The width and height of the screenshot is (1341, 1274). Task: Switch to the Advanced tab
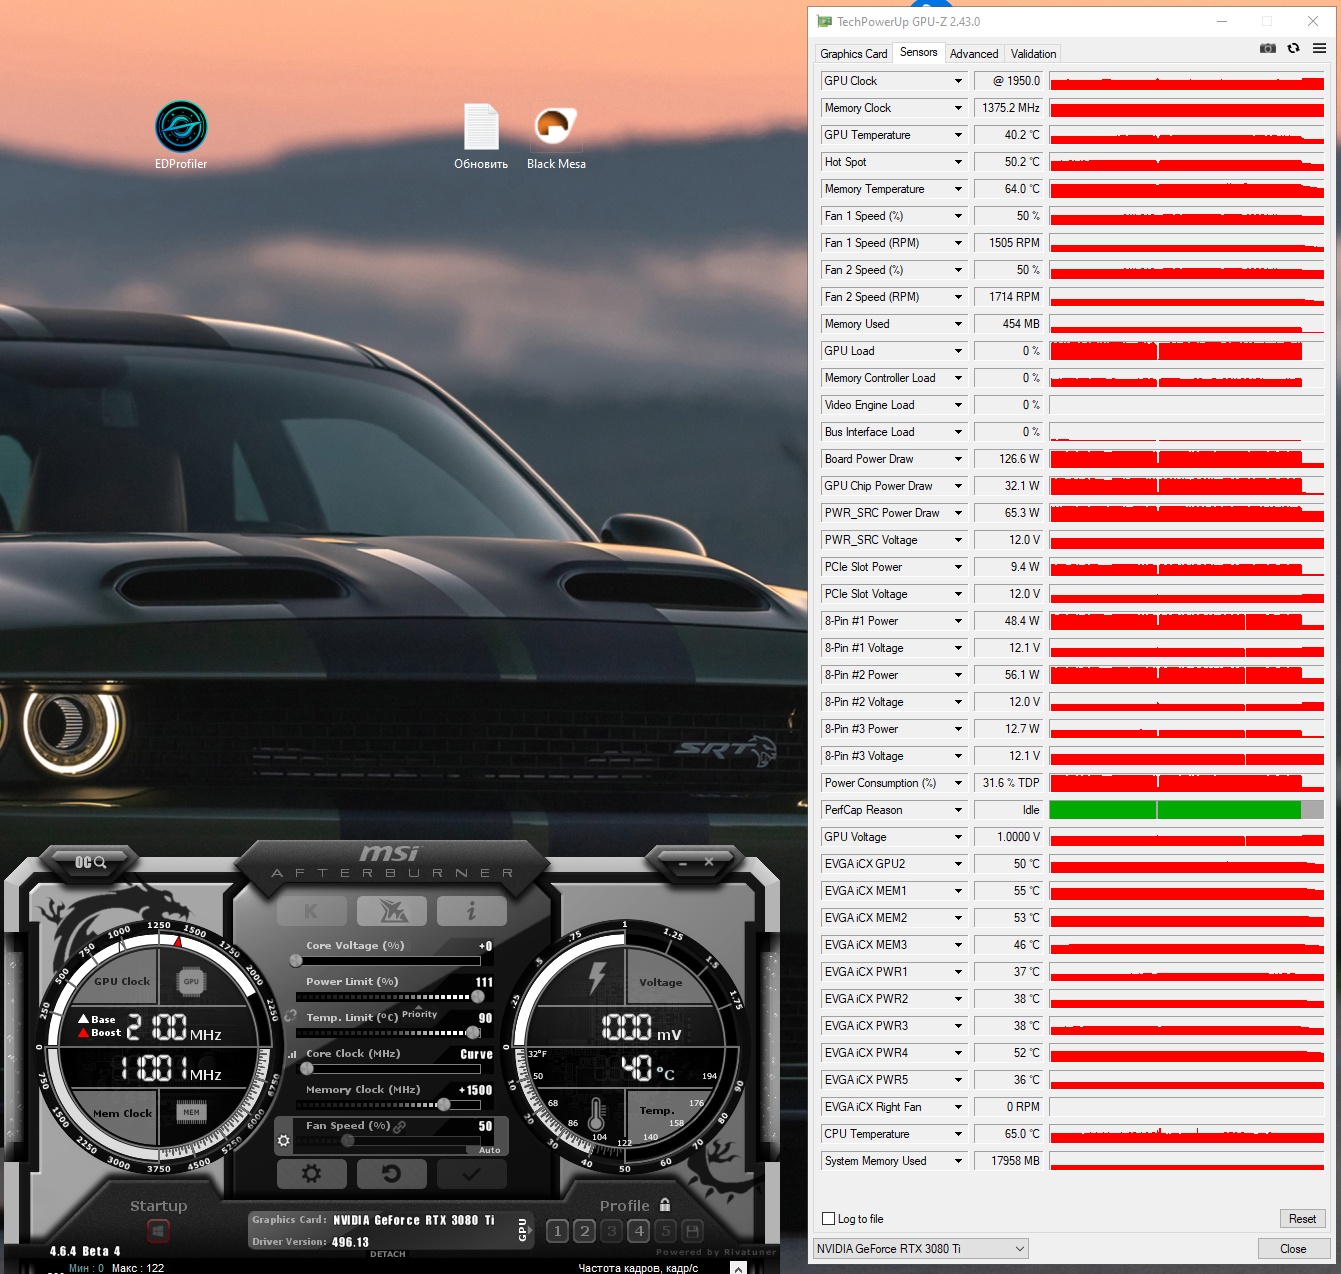tap(974, 54)
